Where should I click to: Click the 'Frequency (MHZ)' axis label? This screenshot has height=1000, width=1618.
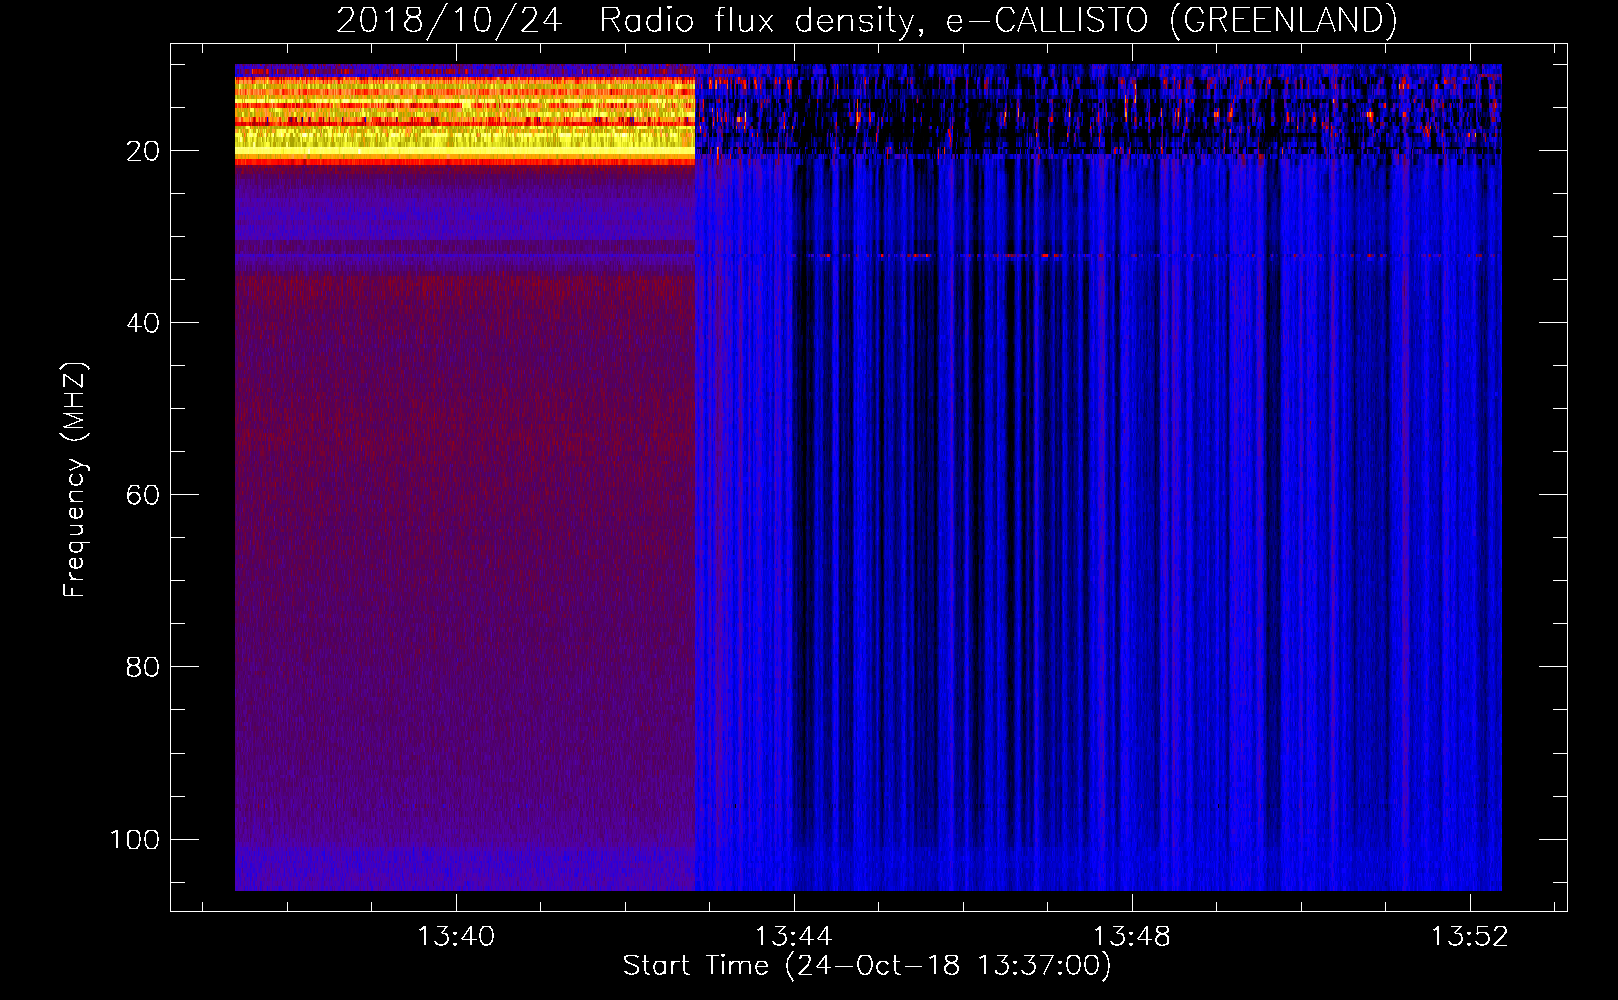click(x=75, y=479)
